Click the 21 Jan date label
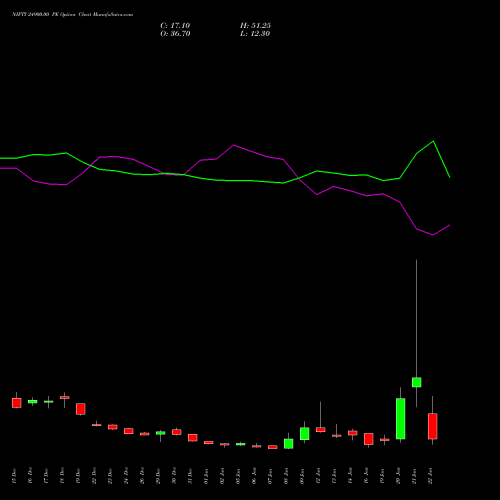Image resolution: width=500 pixels, height=500 pixels. pos(414,476)
